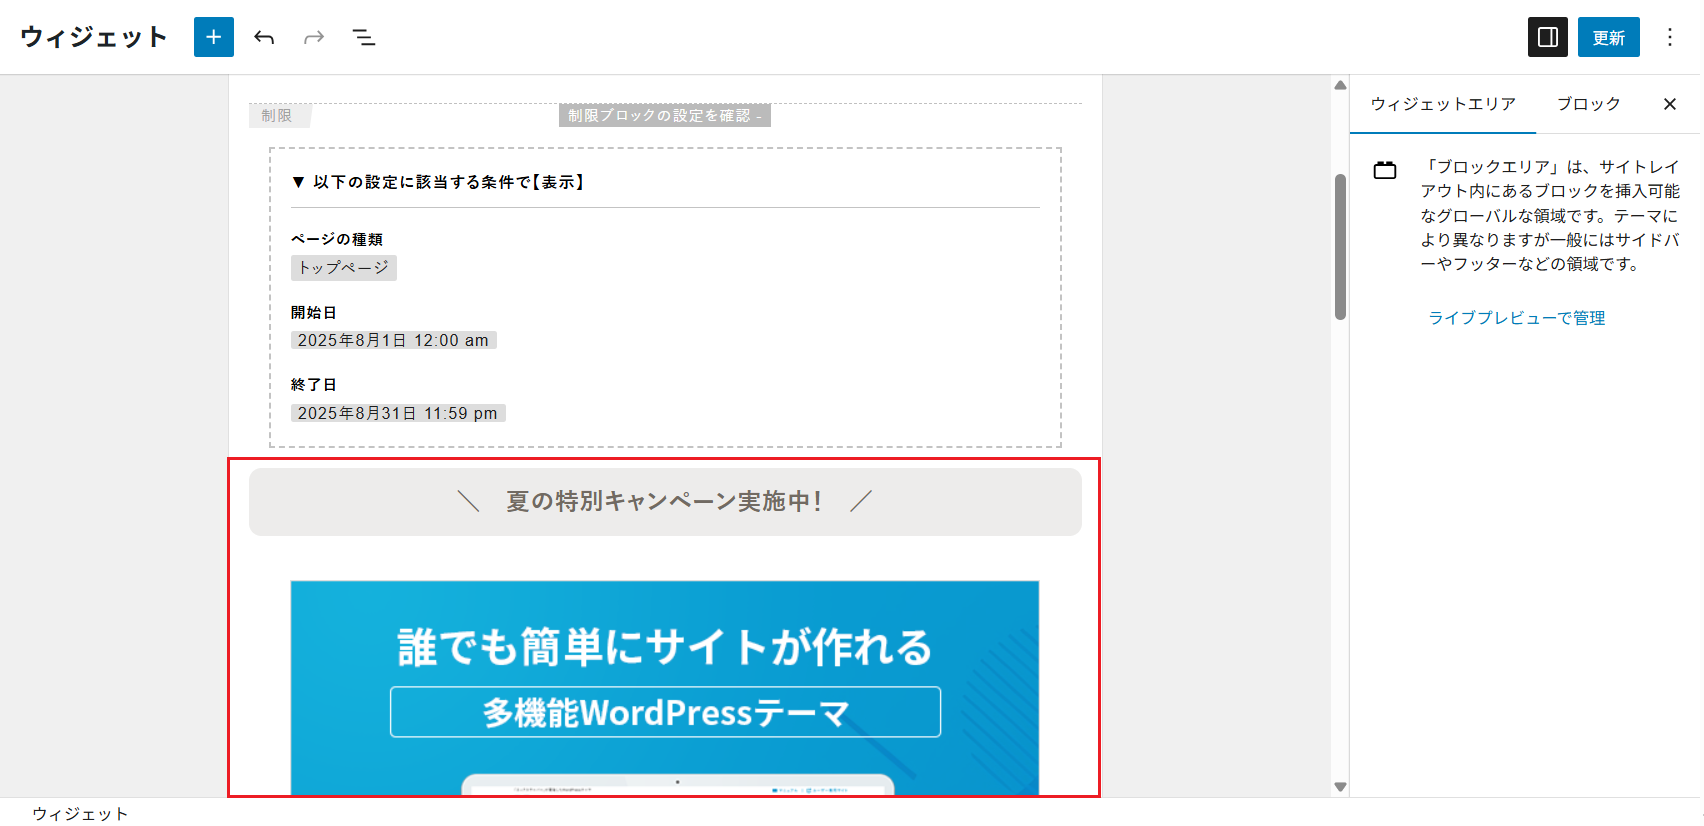This screenshot has width=1704, height=826.
Task: Switch to the ウィジェットエリア tab
Action: coord(1443,104)
